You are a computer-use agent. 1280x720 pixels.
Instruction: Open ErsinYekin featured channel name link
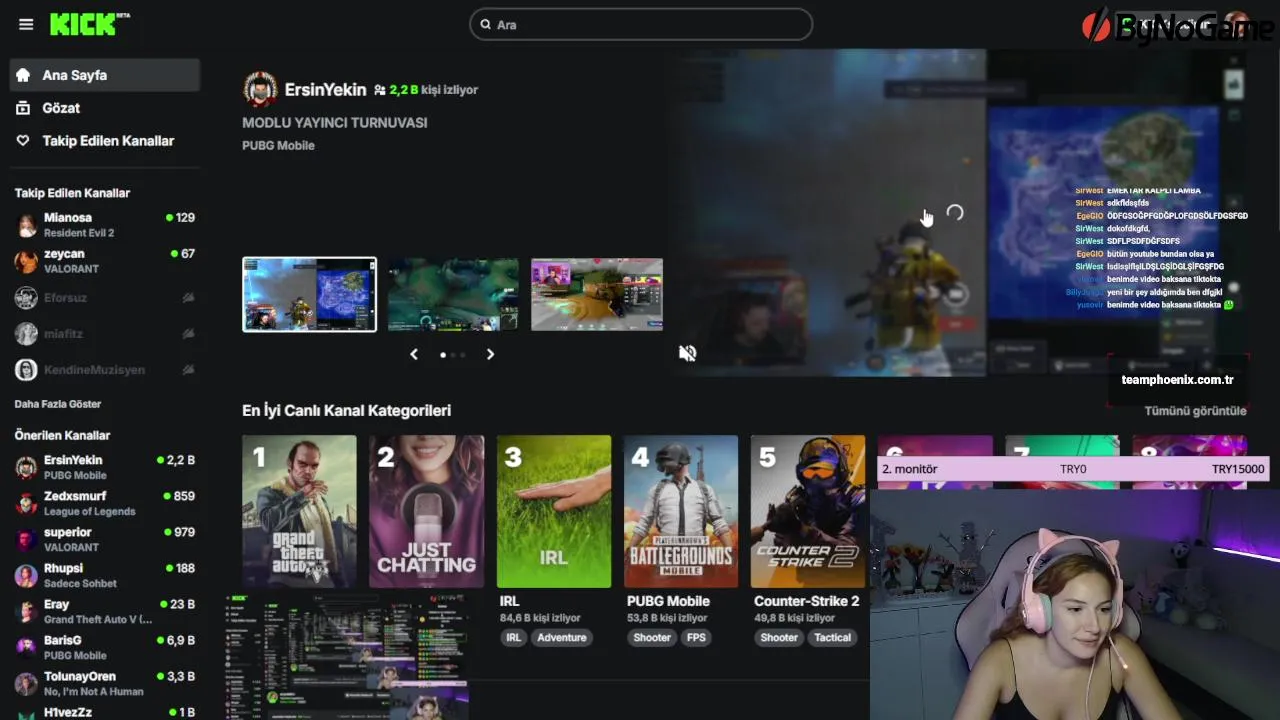point(325,89)
